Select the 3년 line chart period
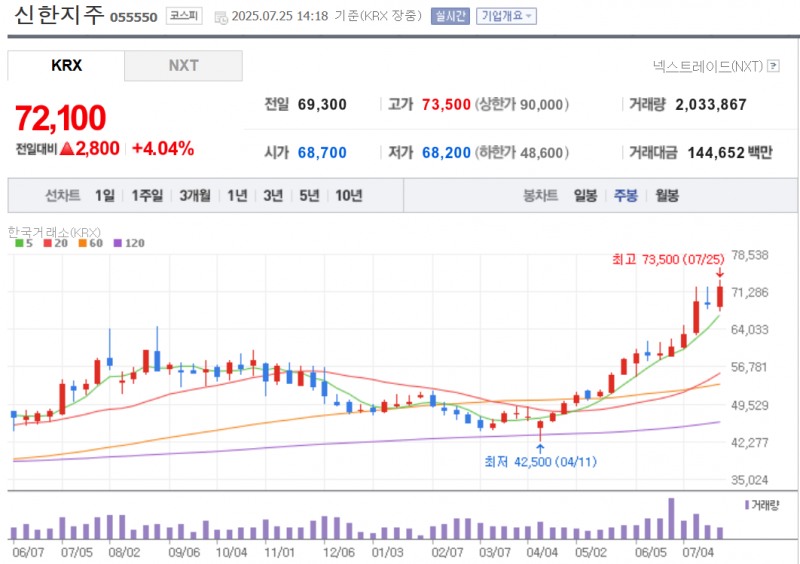This screenshot has width=800, height=564. click(x=273, y=195)
